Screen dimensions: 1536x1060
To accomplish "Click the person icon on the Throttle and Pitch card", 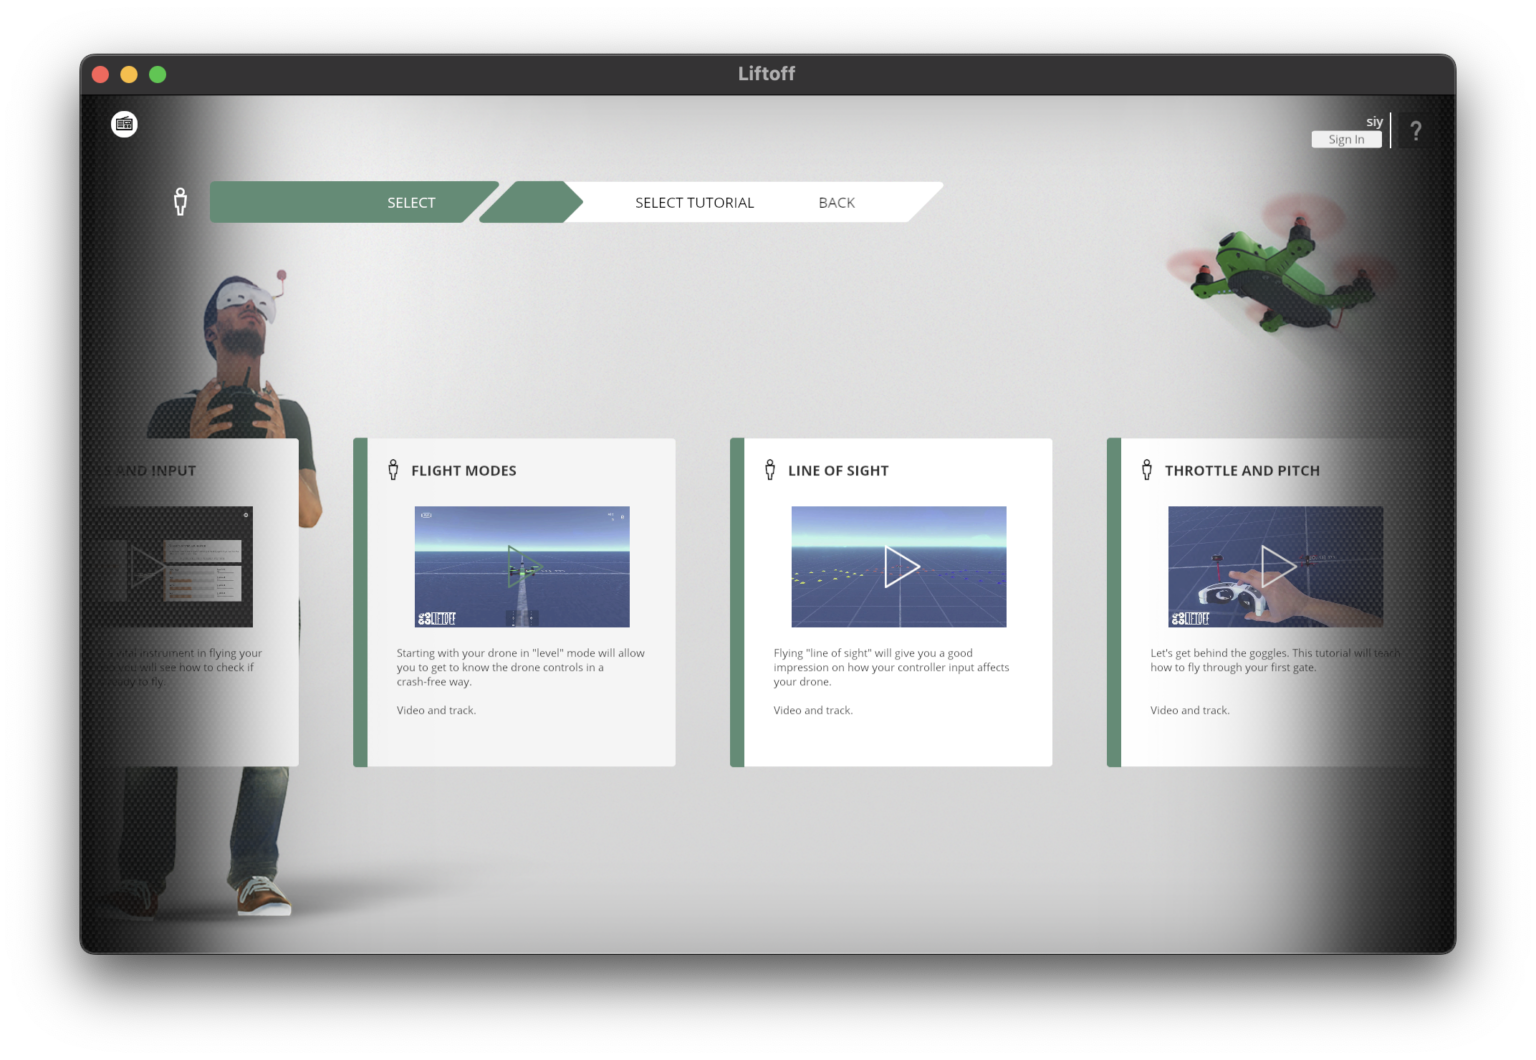I will tap(1146, 468).
